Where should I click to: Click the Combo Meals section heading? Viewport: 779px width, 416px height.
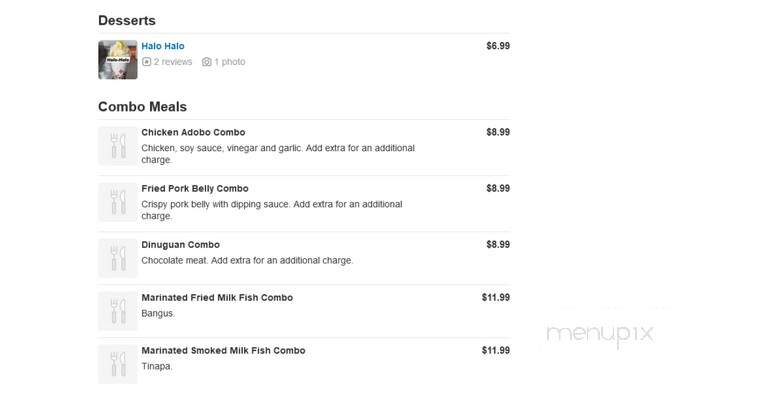[142, 106]
